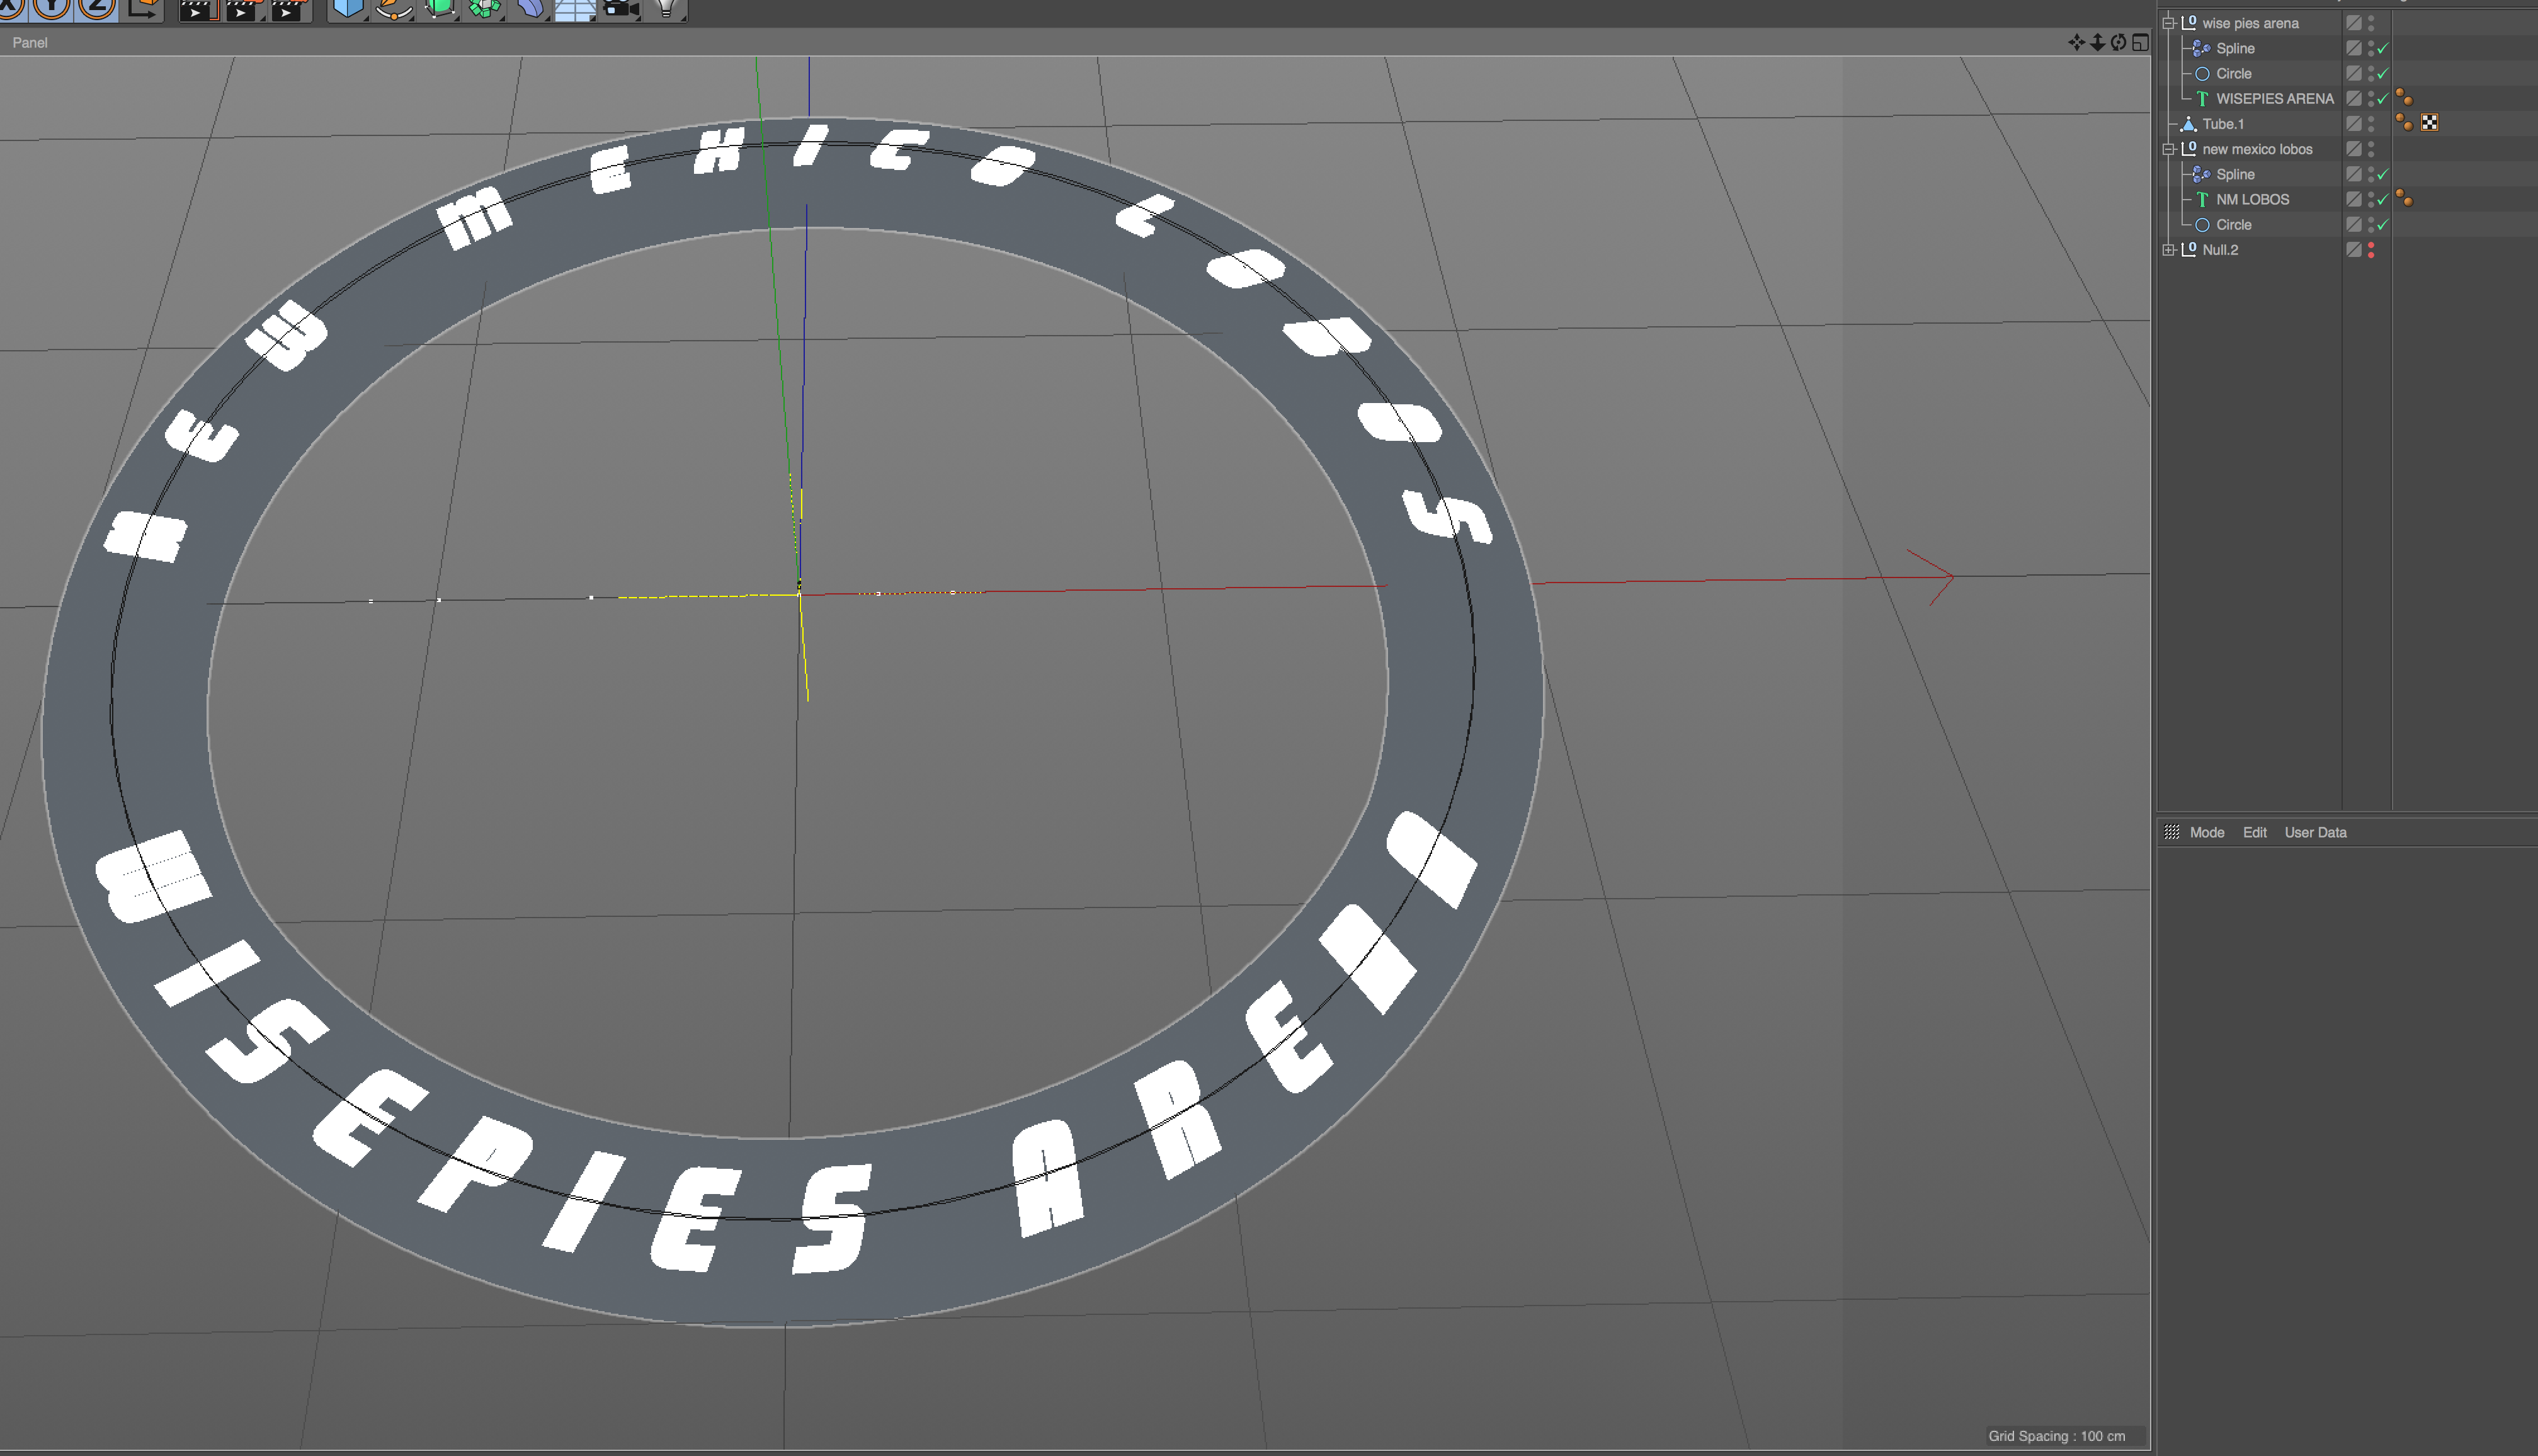Open the MoGraph cloner toolbar icon
This screenshot has height=1456, width=2538.
[485, 9]
